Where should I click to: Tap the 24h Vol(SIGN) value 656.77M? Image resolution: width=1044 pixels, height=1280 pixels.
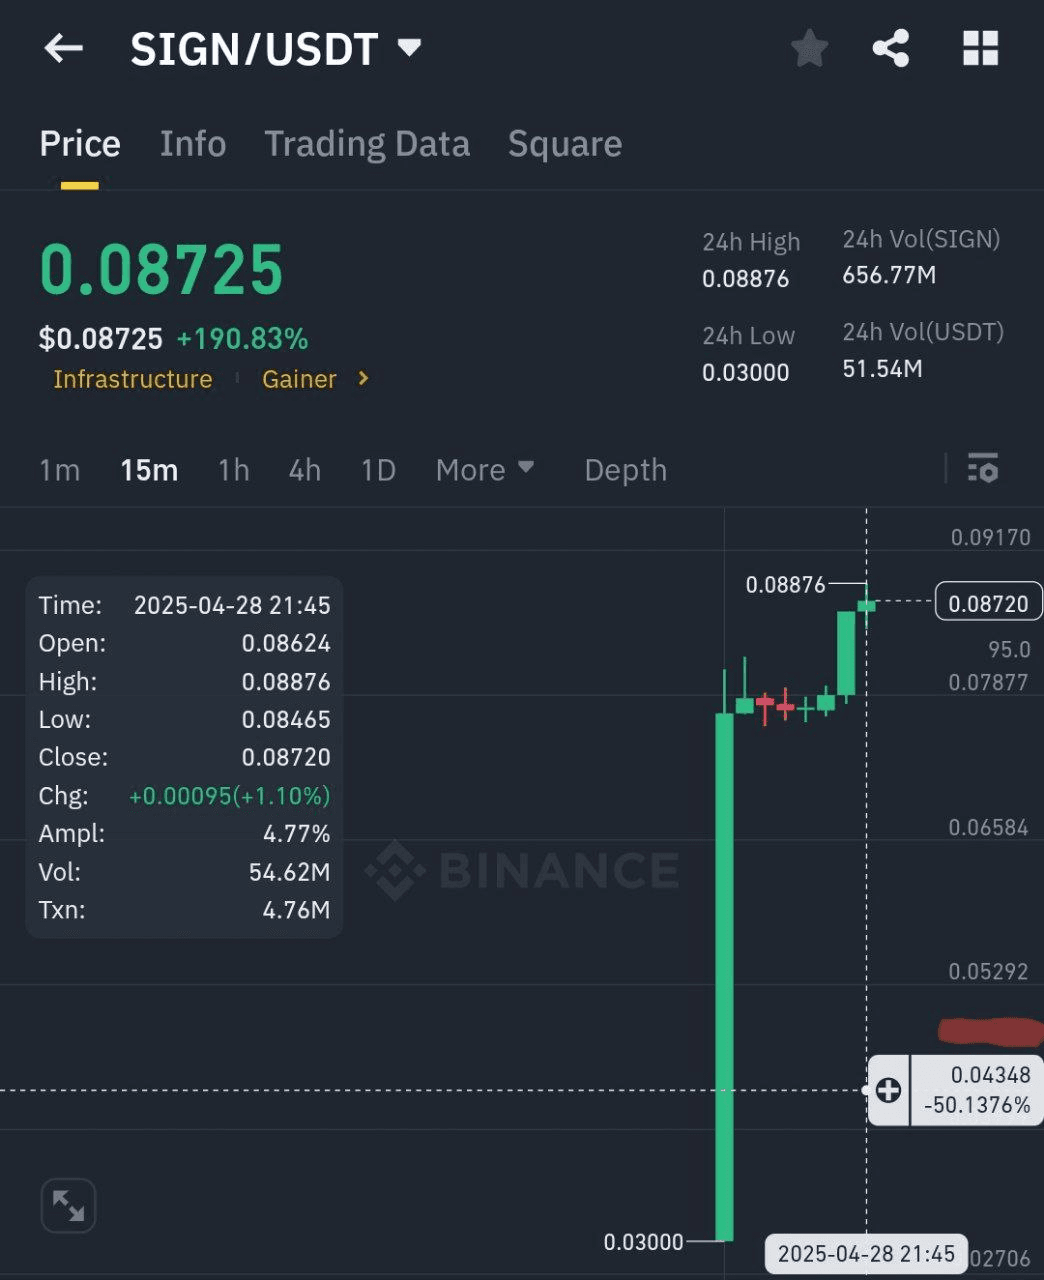click(x=889, y=275)
